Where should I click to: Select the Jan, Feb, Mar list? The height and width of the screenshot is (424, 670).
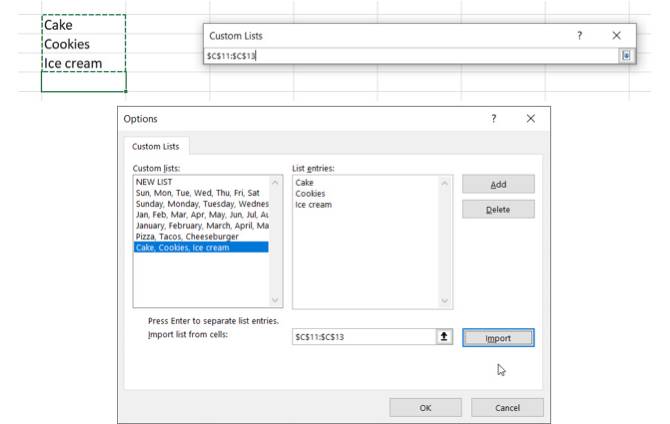[201, 215]
